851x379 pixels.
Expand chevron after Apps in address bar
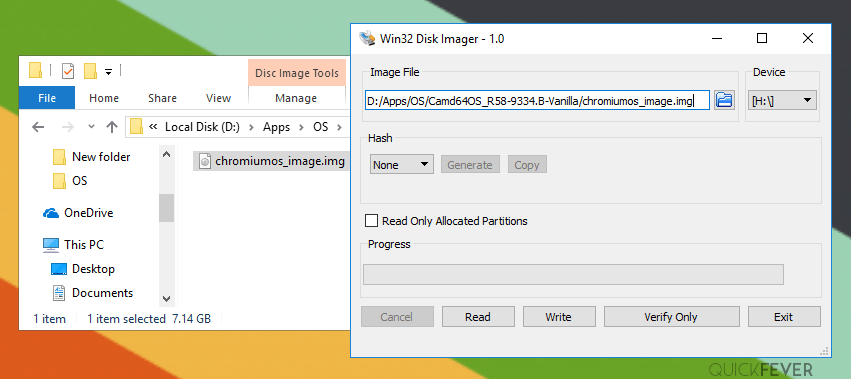pos(301,127)
